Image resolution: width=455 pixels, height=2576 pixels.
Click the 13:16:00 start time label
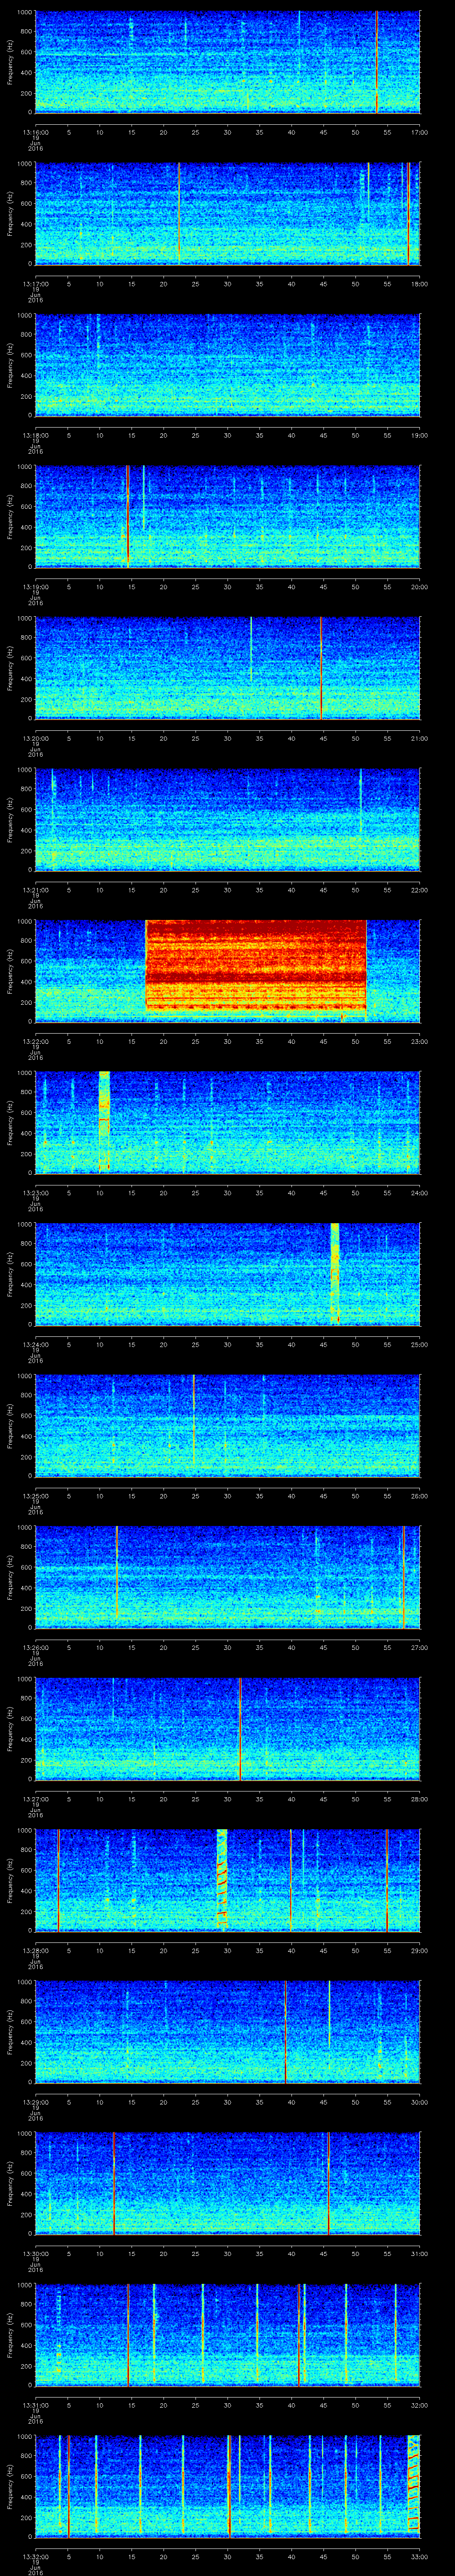[x=35, y=131]
